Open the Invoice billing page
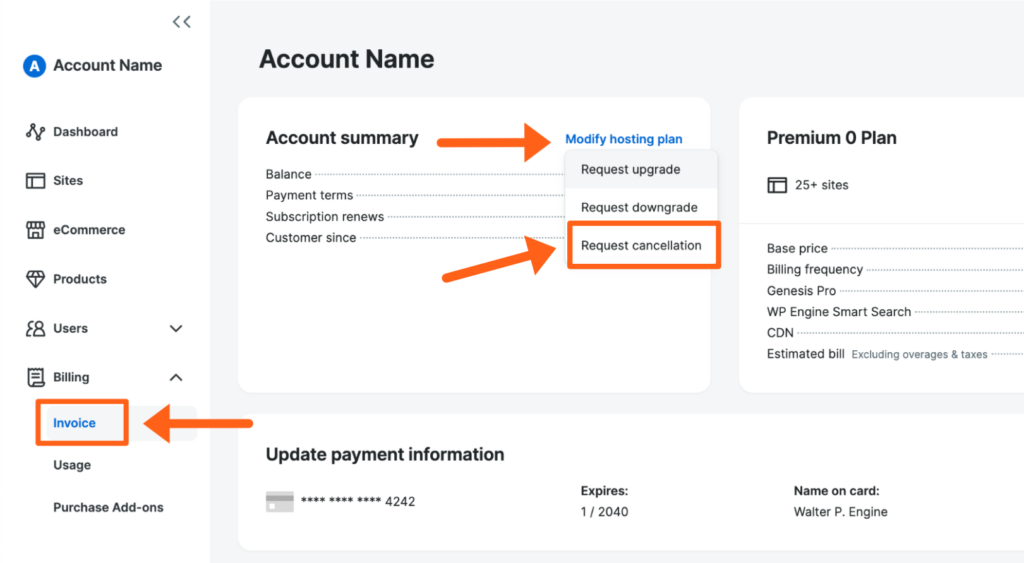 pos(75,423)
